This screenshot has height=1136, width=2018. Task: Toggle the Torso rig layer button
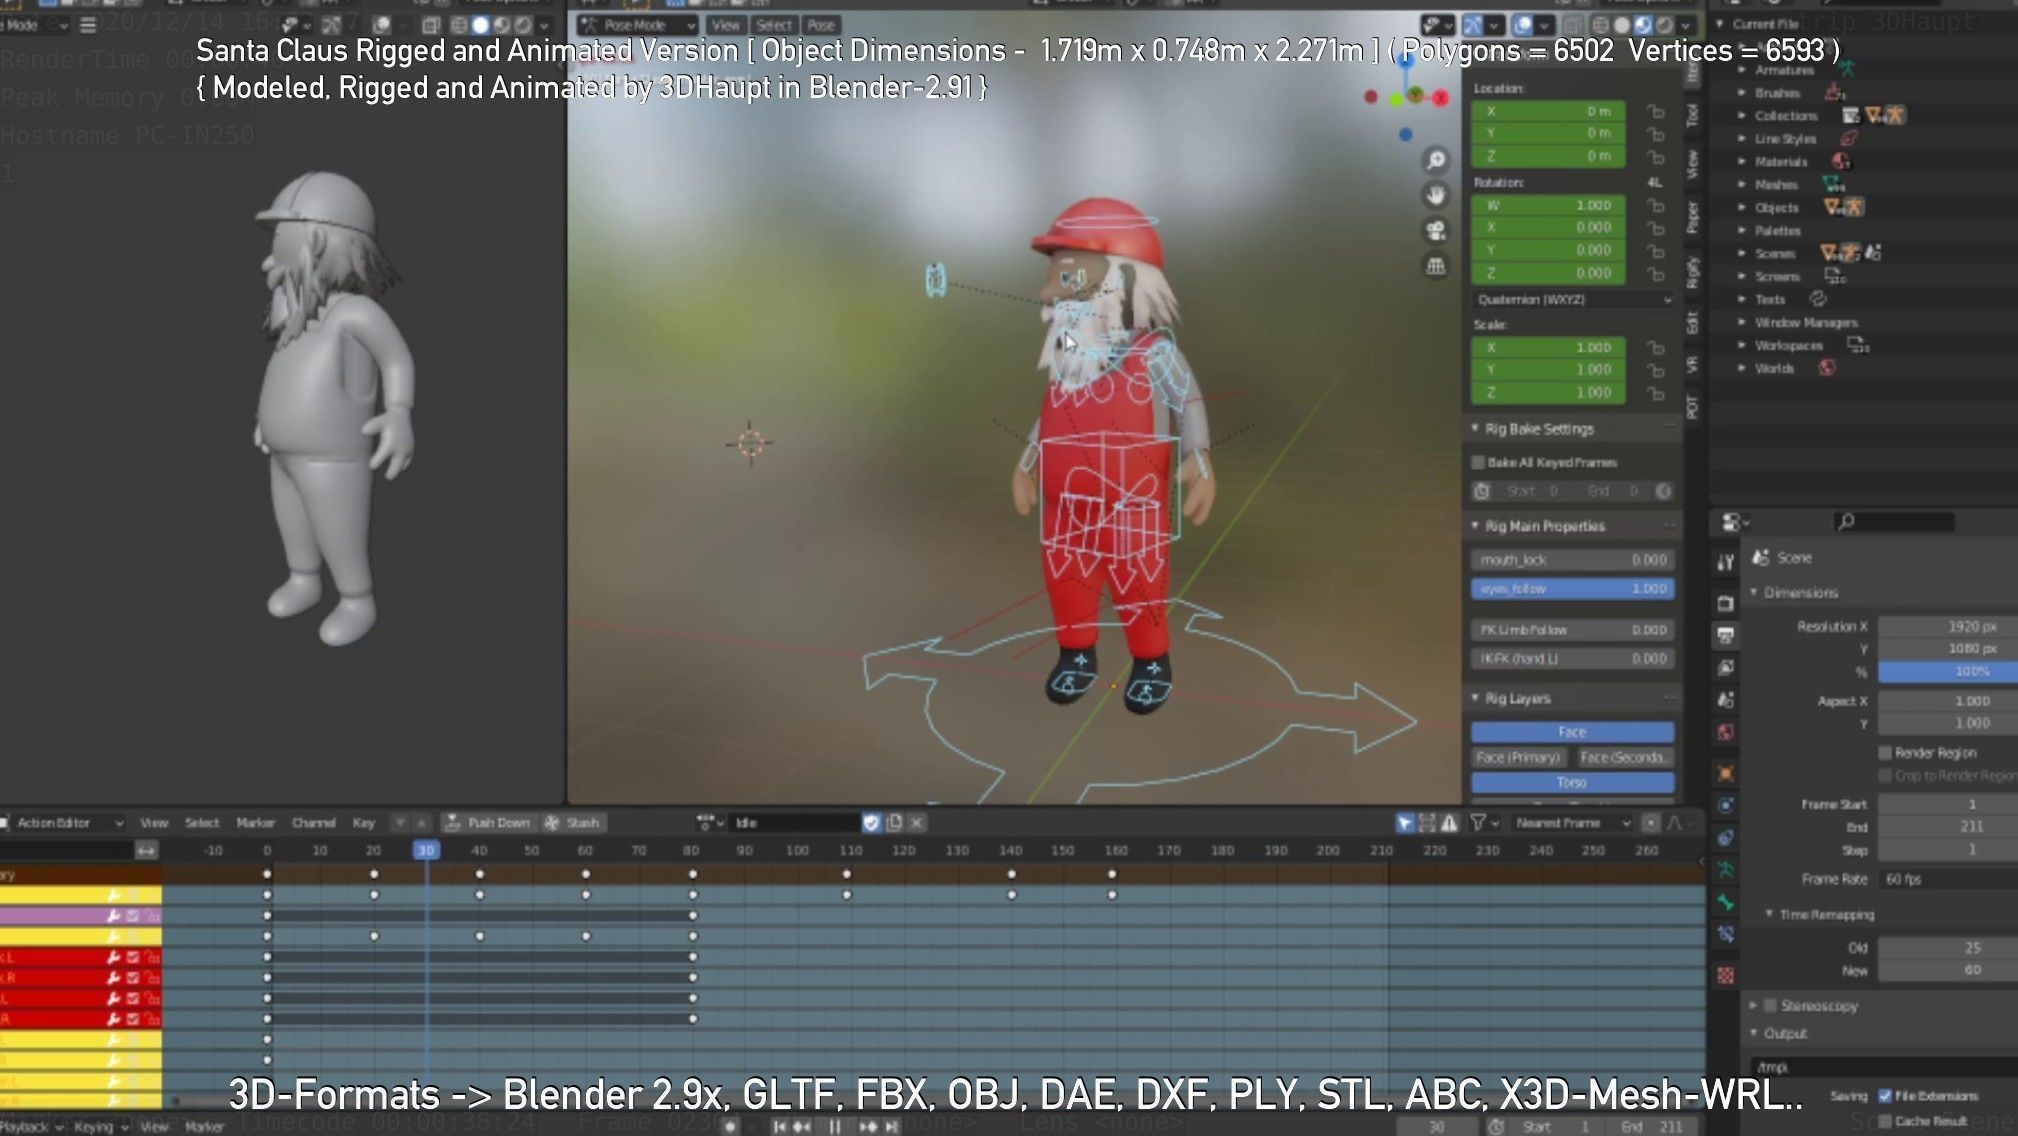click(1572, 782)
